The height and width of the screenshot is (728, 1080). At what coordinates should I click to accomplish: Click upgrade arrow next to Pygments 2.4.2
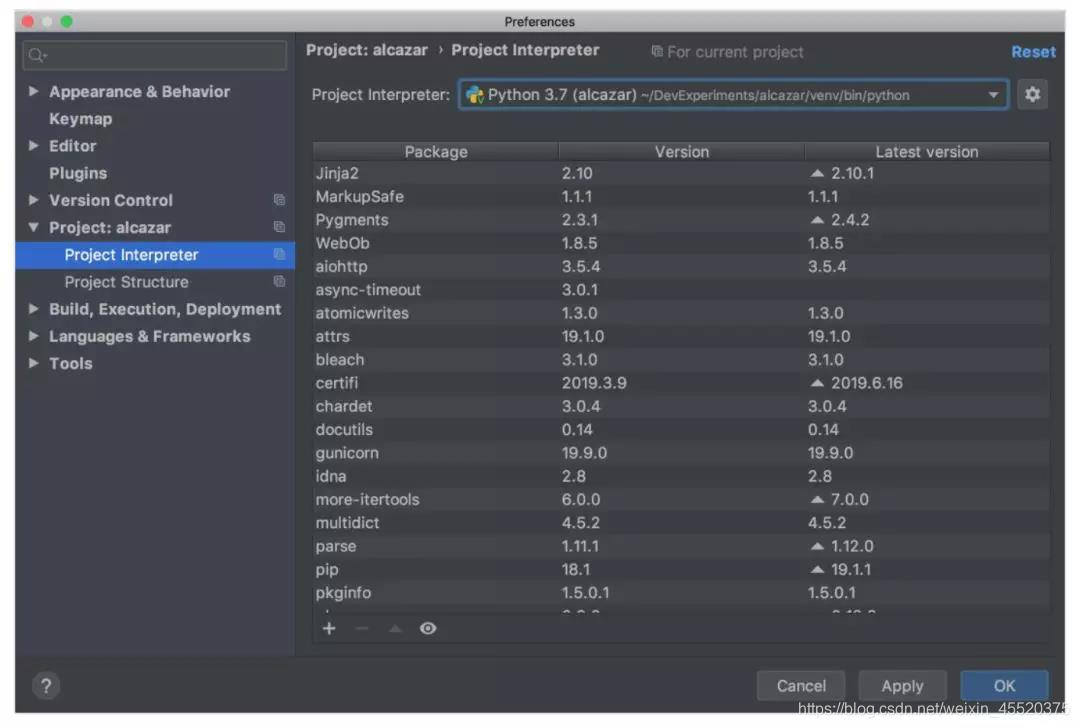click(x=817, y=220)
